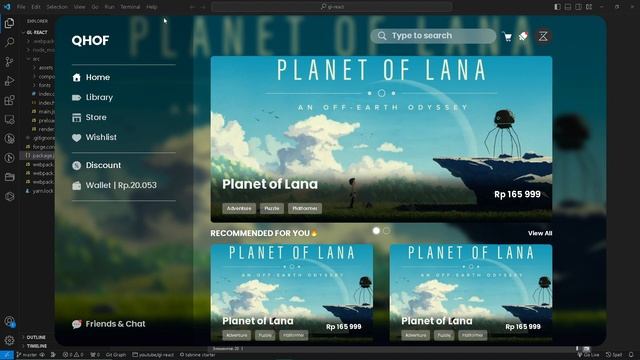Toggle VS Code primary side bar layout icon
640x360 pixels.
tap(557, 7)
